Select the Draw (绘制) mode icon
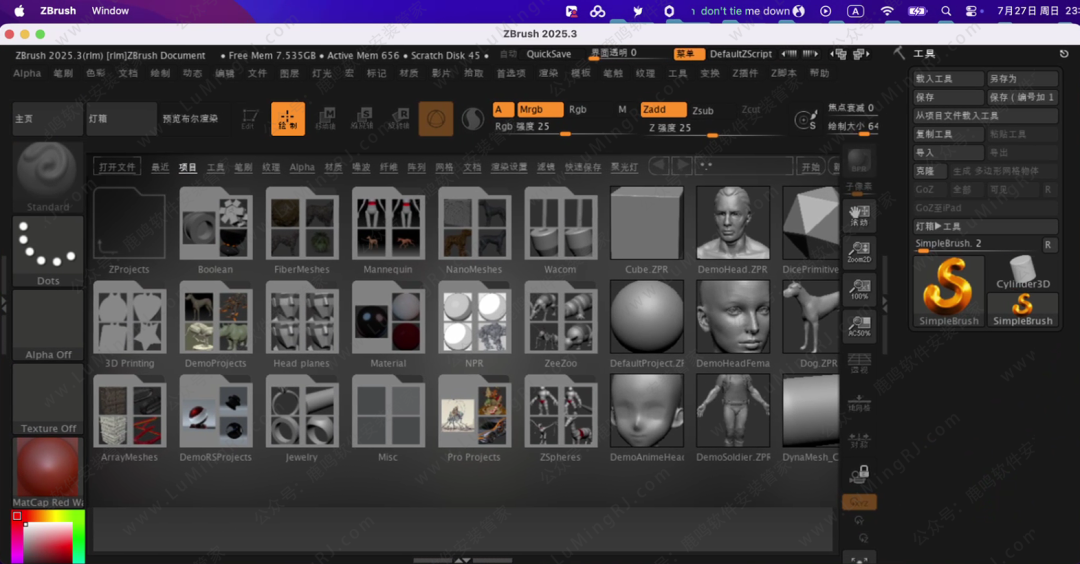The height and width of the screenshot is (564, 1080). [288, 119]
